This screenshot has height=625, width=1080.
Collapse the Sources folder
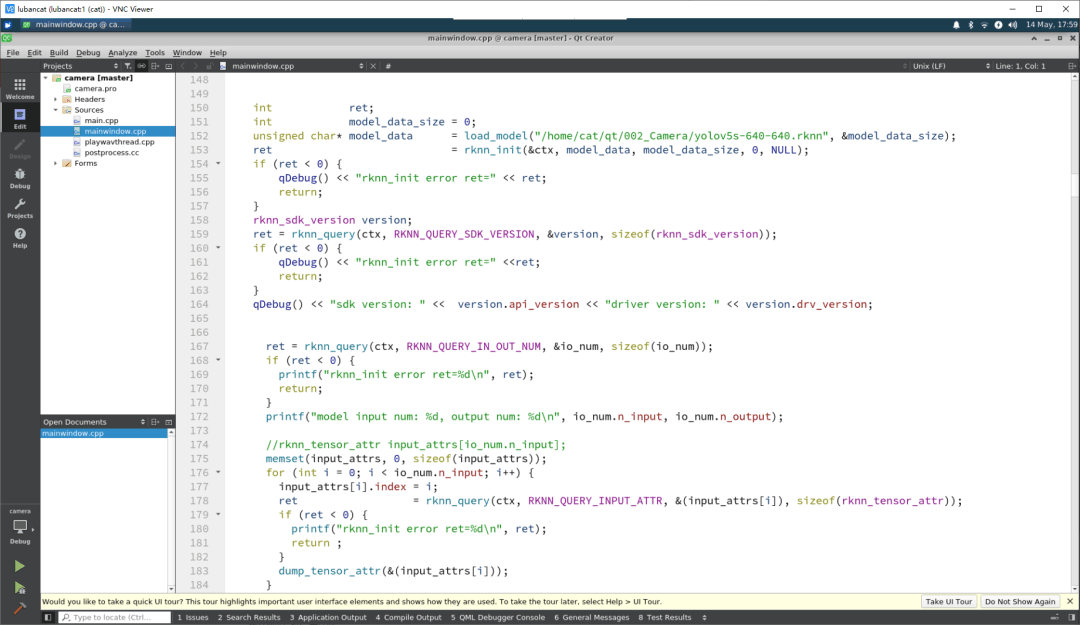(56, 110)
